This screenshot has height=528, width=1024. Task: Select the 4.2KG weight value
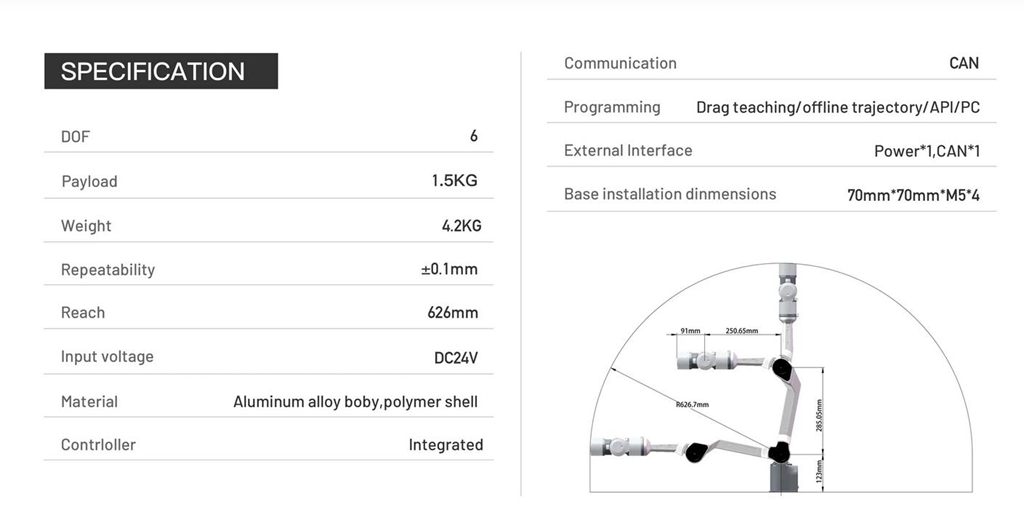pos(461,226)
